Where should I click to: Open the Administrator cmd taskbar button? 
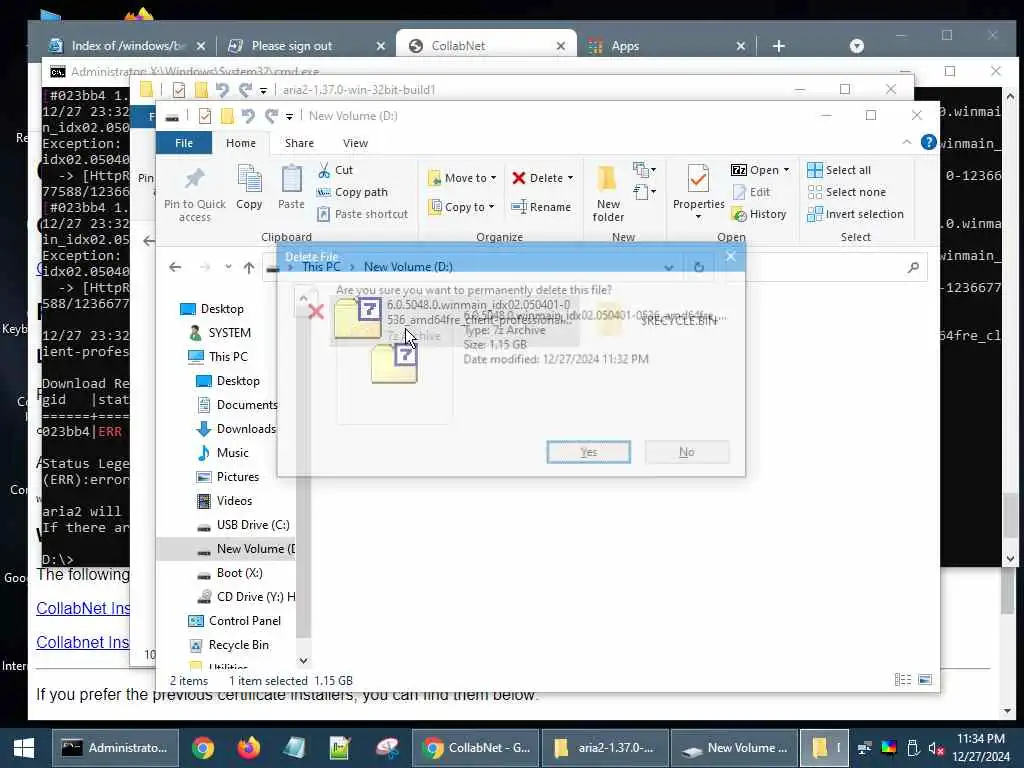click(115, 748)
